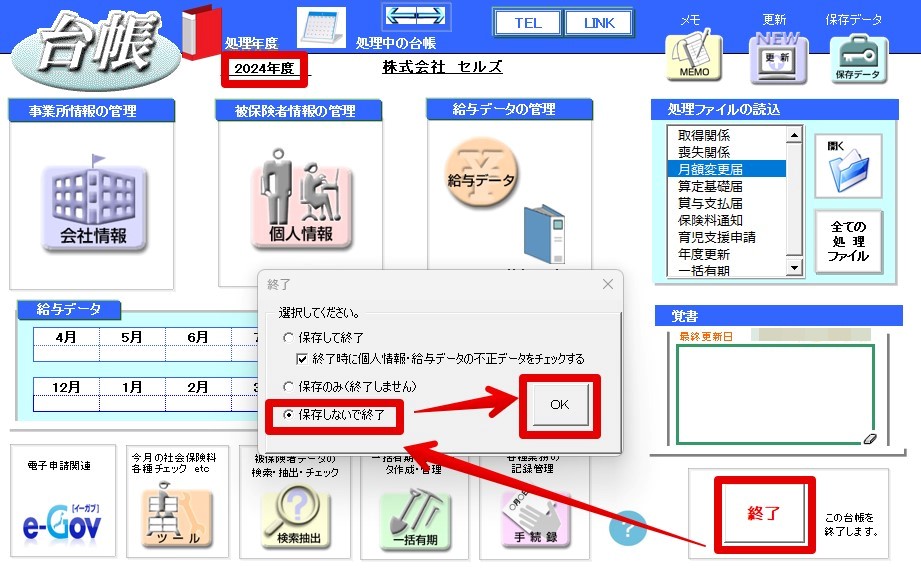Click the red binder ledger icon
This screenshot has width=921, height=581.
pyautogui.click(x=201, y=32)
